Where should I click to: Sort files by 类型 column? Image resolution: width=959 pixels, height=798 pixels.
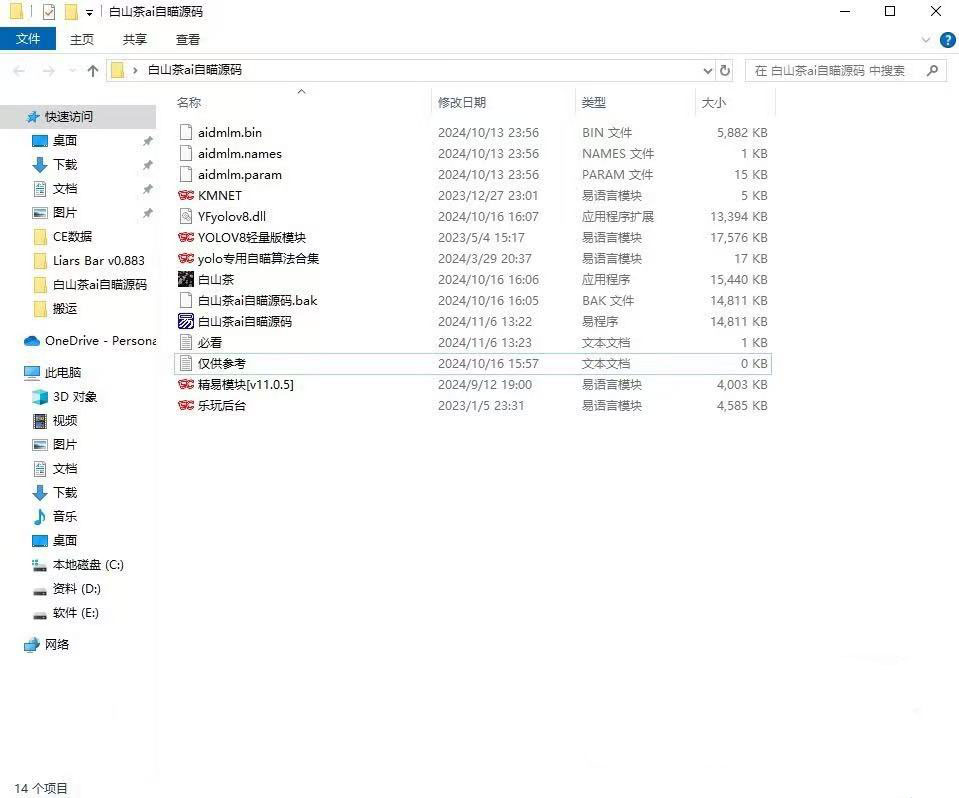(x=593, y=103)
